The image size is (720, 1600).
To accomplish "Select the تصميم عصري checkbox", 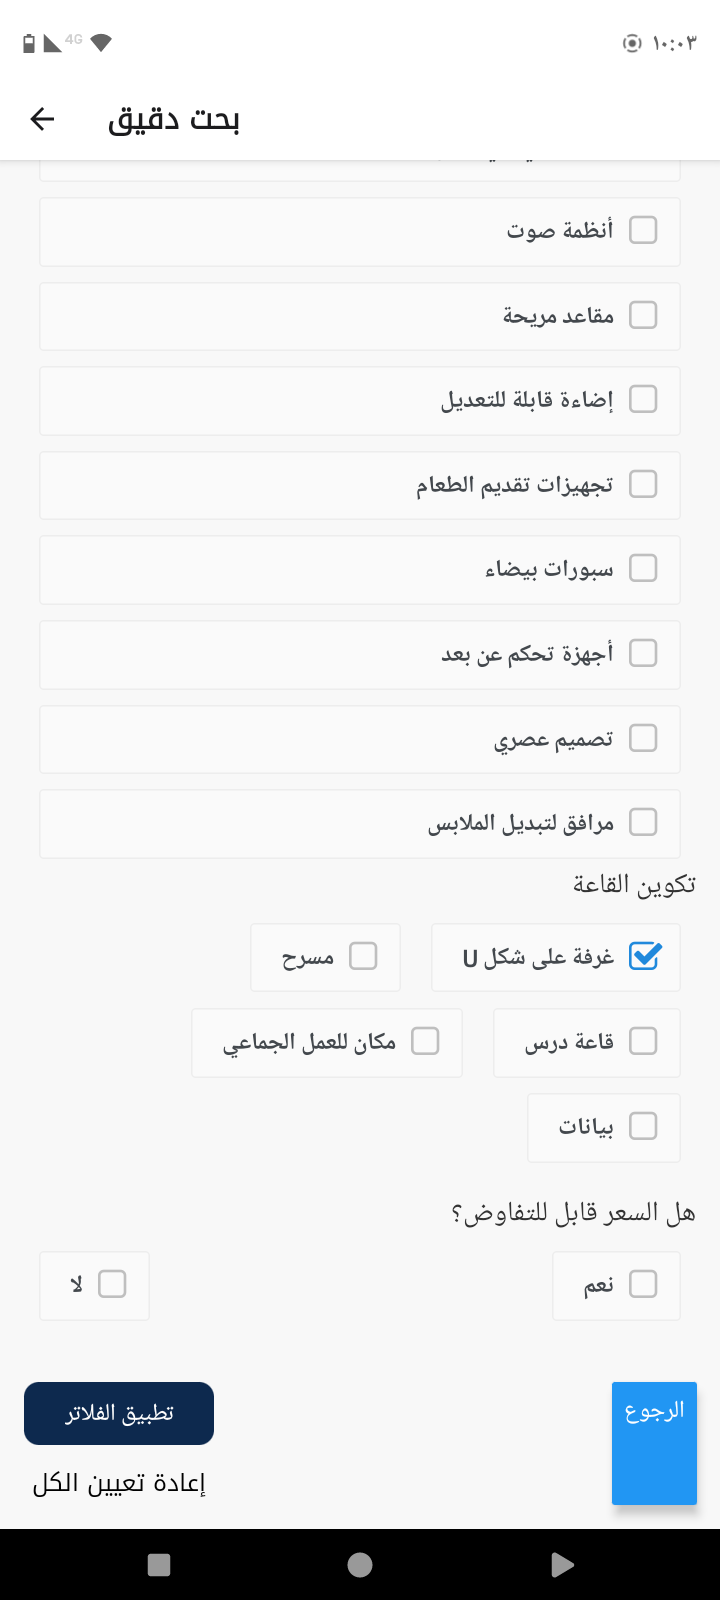I will [x=643, y=739].
